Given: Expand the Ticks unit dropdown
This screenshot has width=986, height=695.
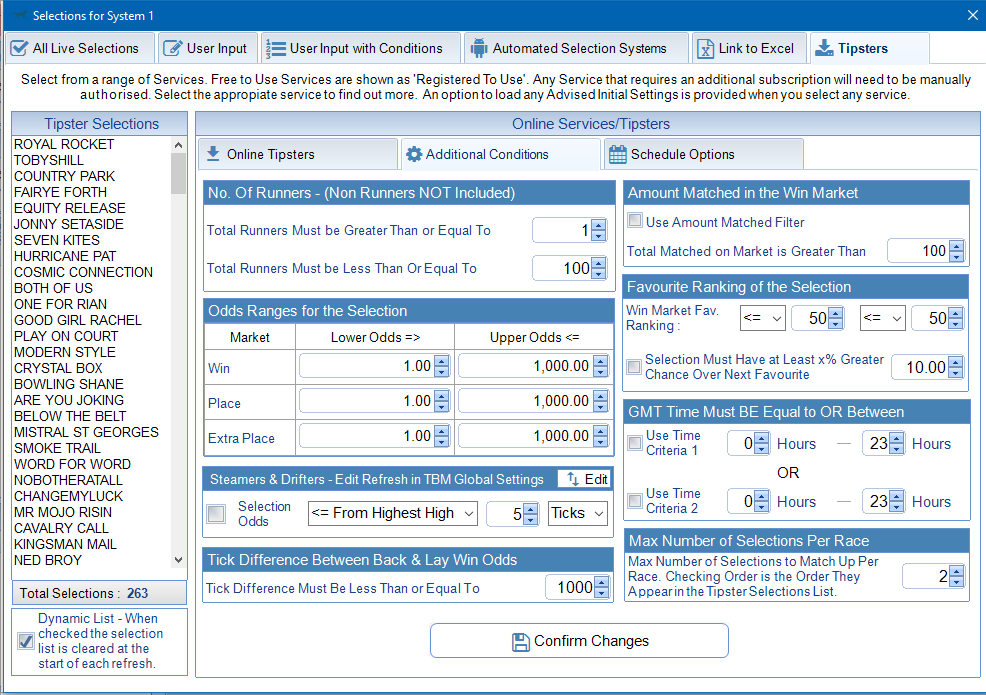Looking at the screenshot, I should pyautogui.click(x=578, y=513).
